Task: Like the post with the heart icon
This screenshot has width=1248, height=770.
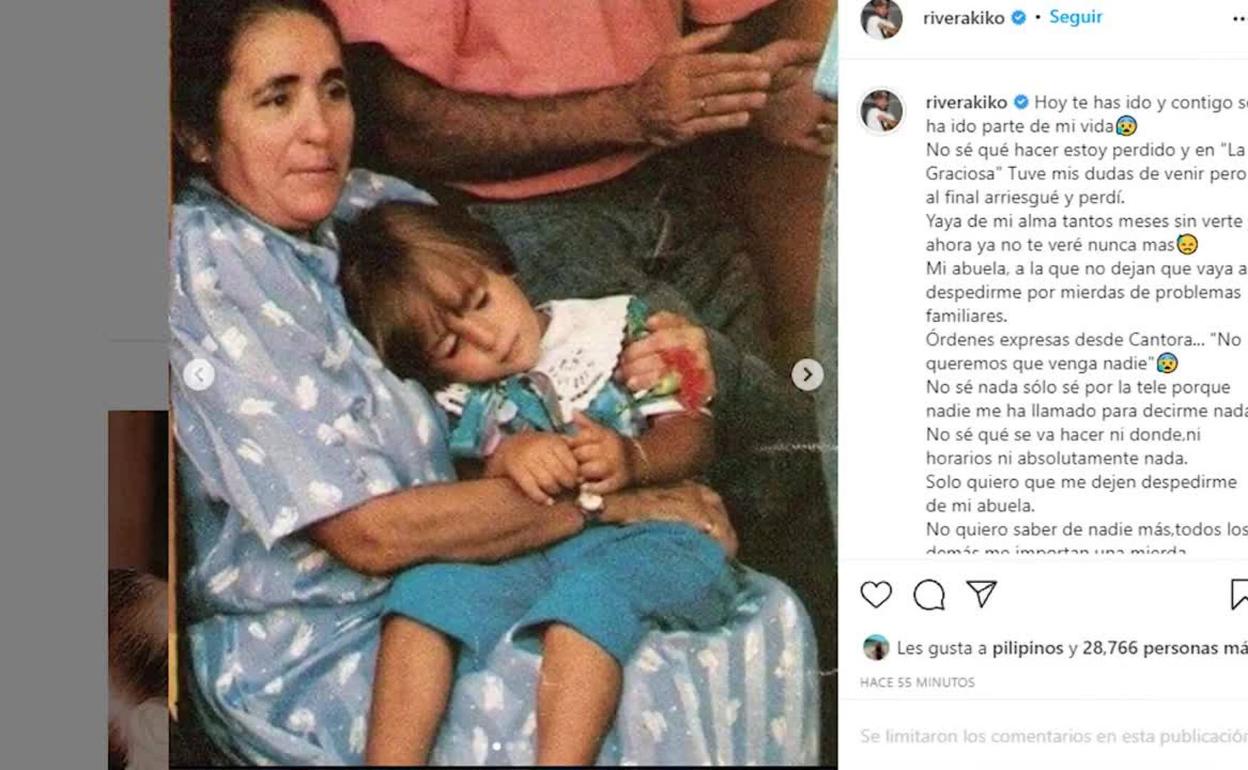Action: point(876,594)
